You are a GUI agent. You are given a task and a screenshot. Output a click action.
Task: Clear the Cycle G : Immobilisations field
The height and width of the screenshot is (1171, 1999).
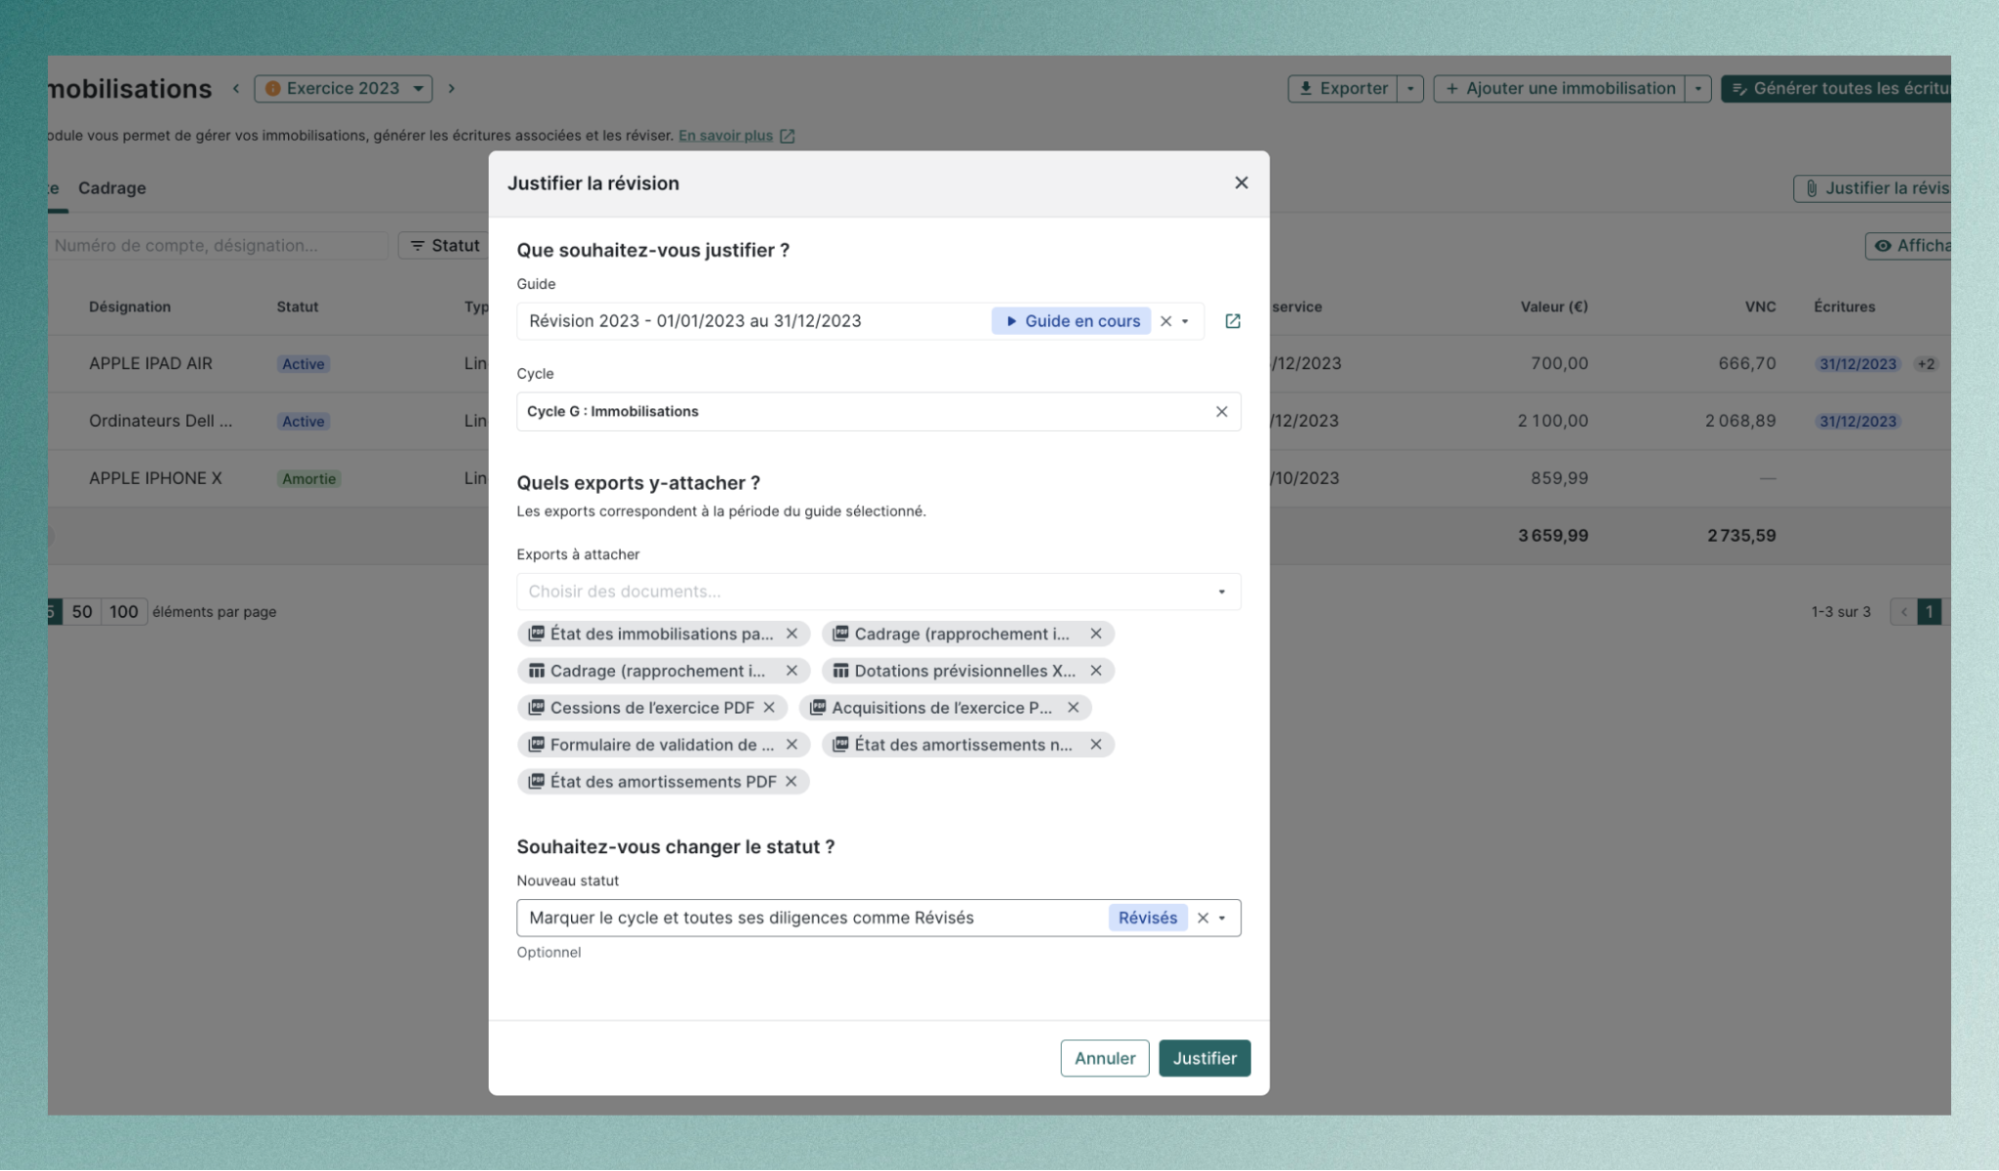pyautogui.click(x=1221, y=412)
